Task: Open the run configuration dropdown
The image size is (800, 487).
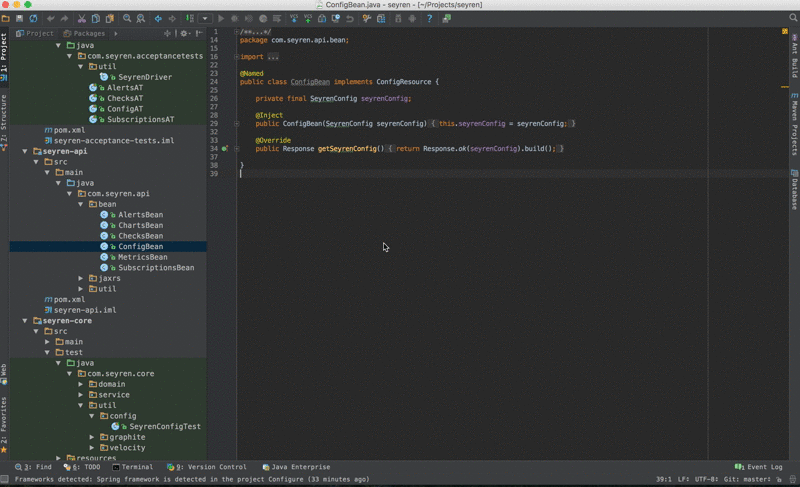Action: point(205,18)
